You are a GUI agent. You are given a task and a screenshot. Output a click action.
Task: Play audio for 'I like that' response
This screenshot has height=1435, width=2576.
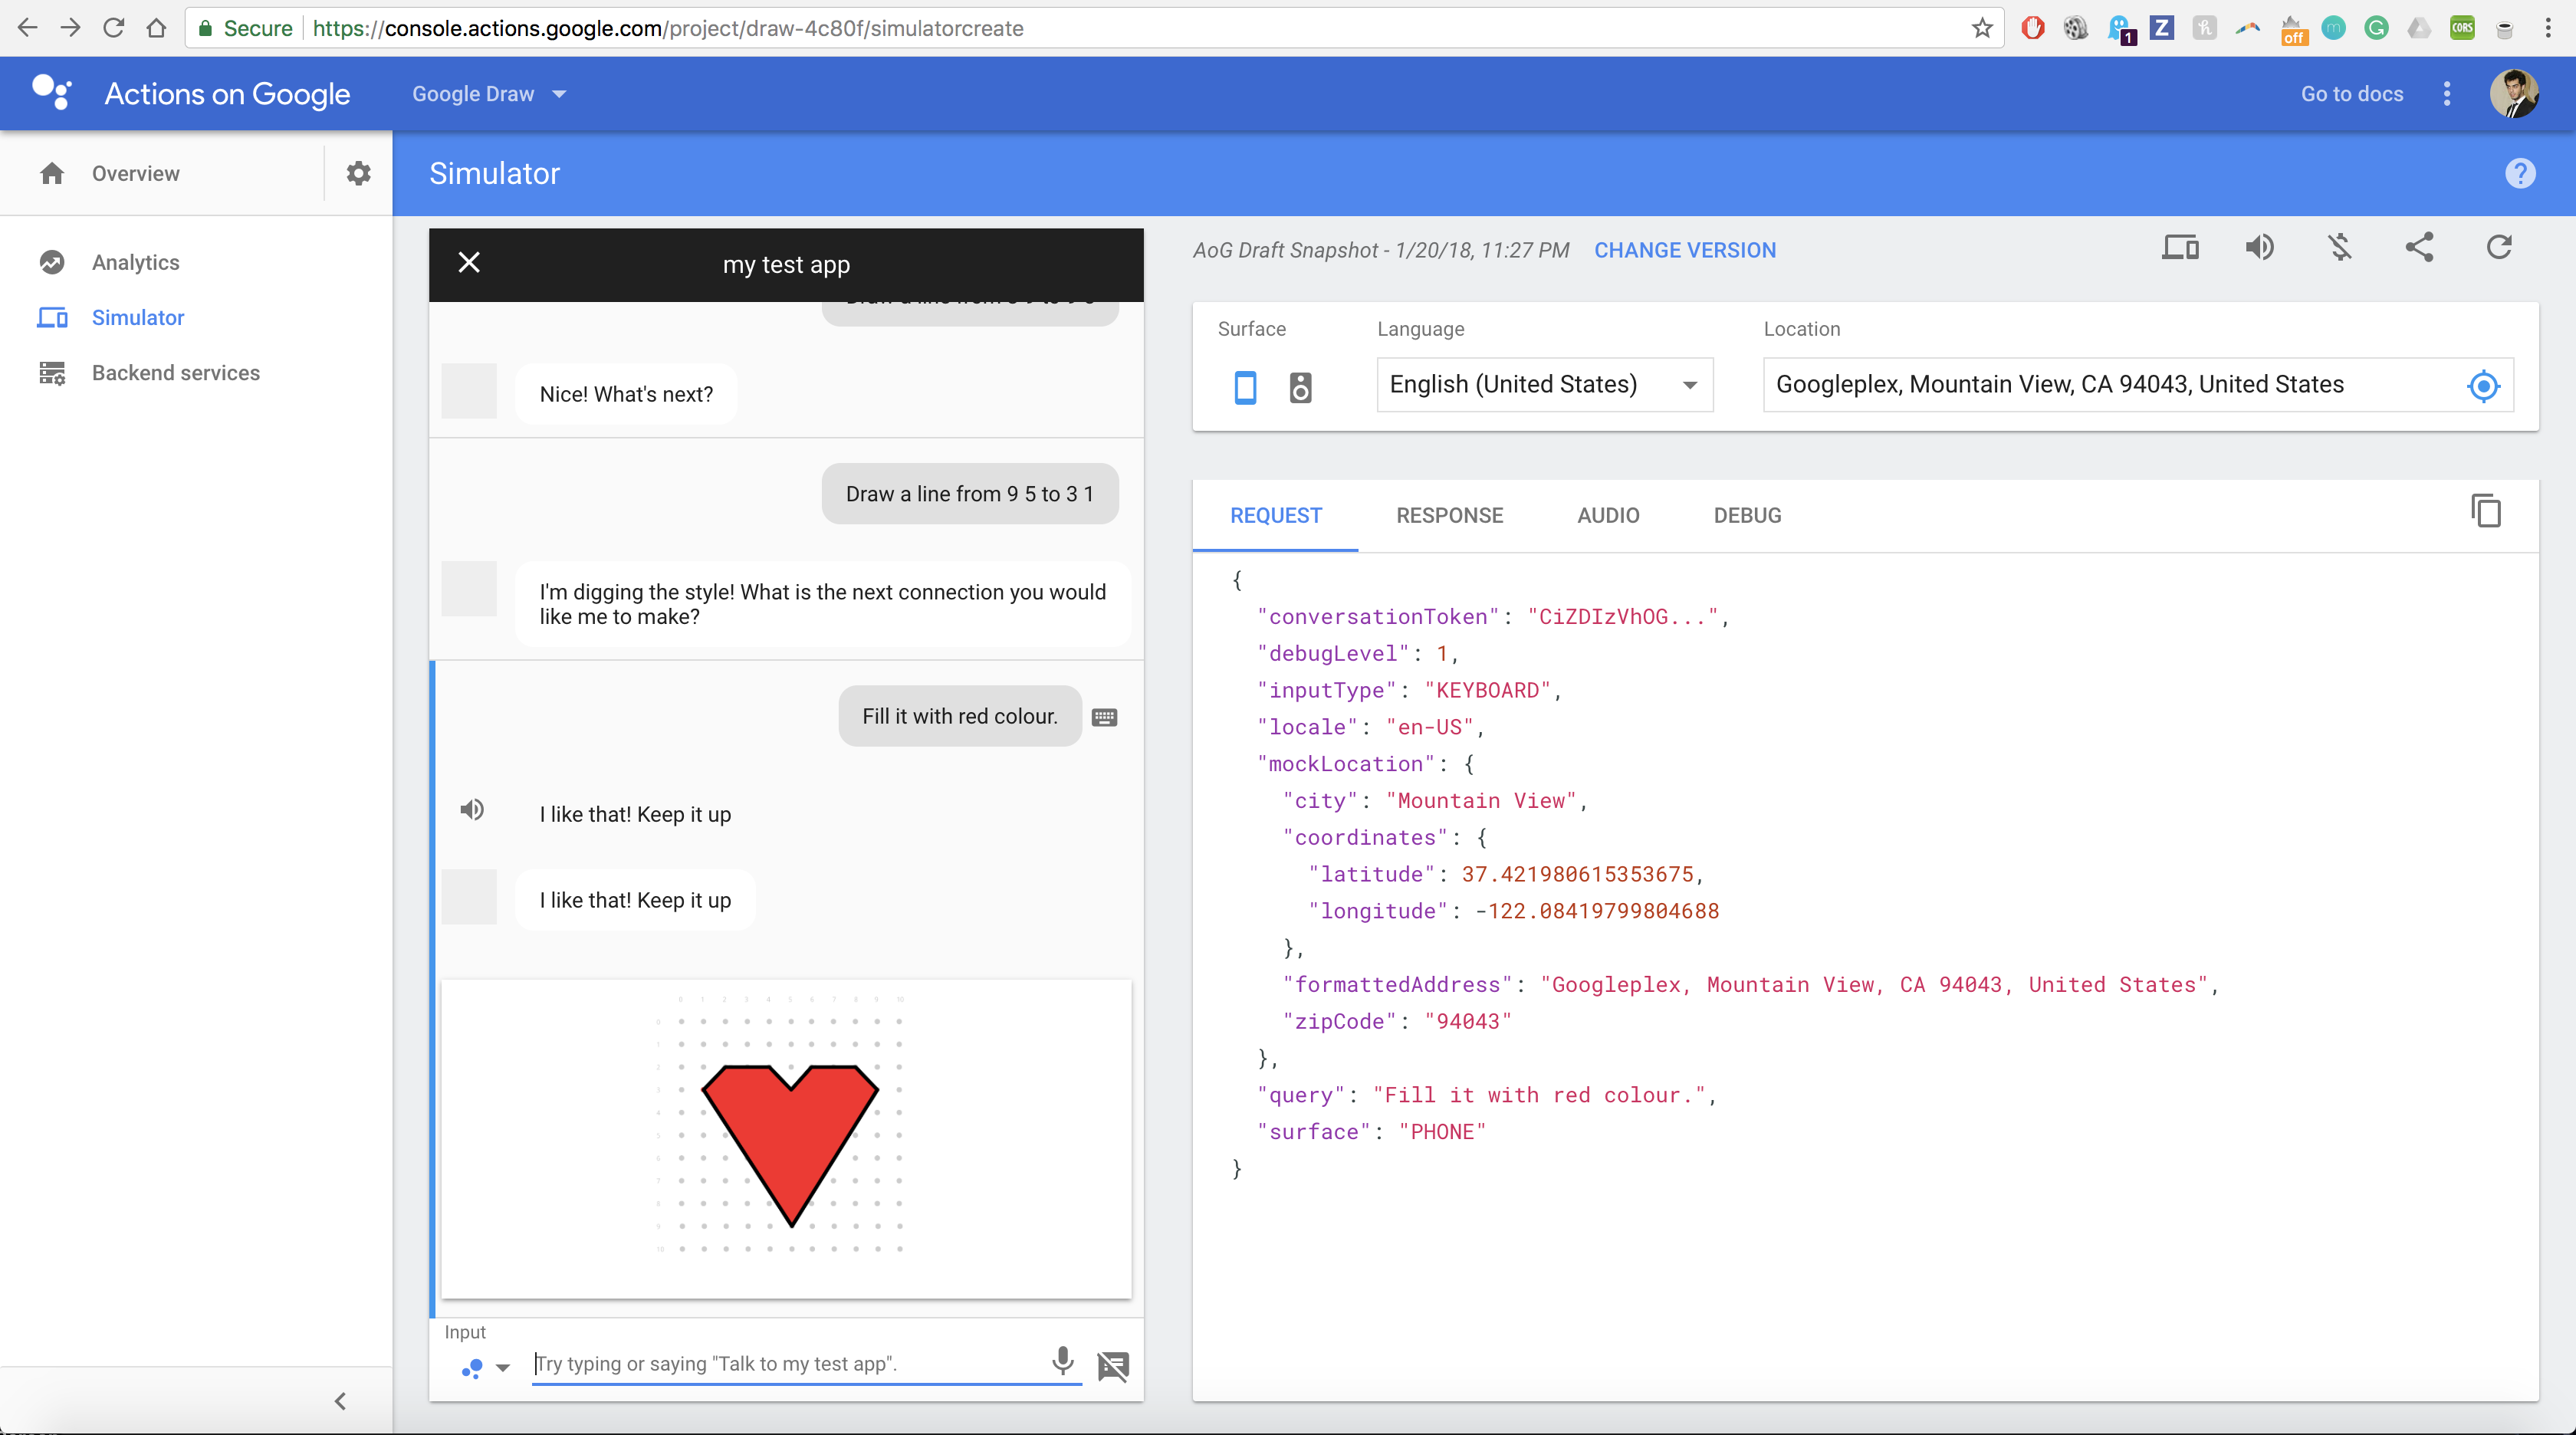(472, 810)
